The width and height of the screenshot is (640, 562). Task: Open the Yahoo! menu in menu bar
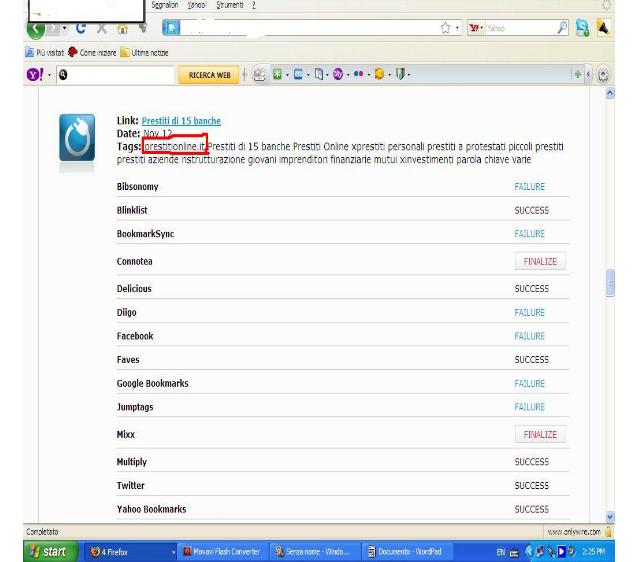tap(197, 5)
